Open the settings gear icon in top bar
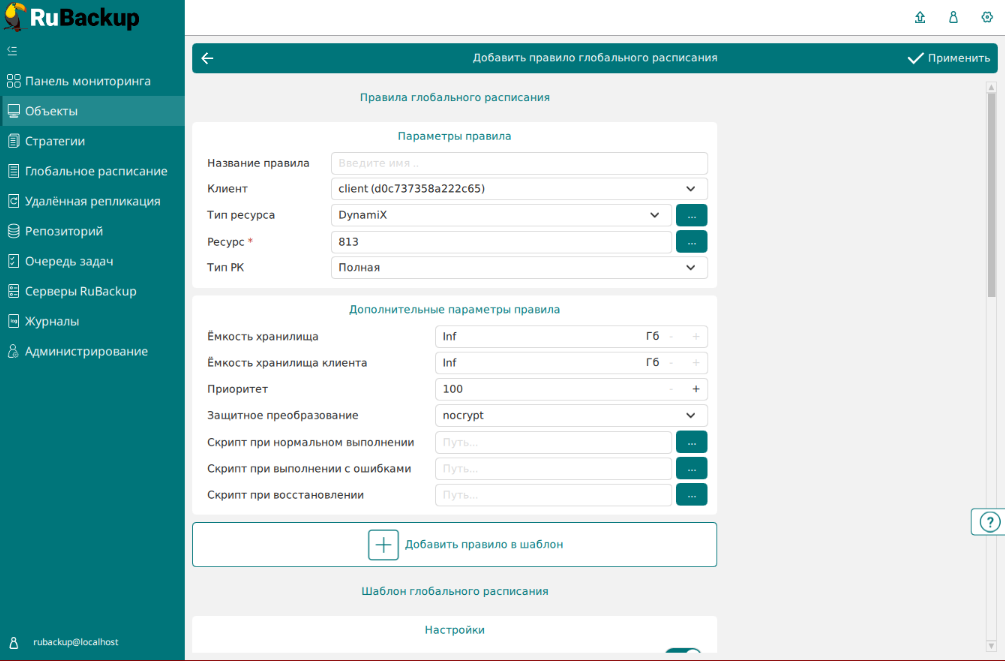 point(987,17)
